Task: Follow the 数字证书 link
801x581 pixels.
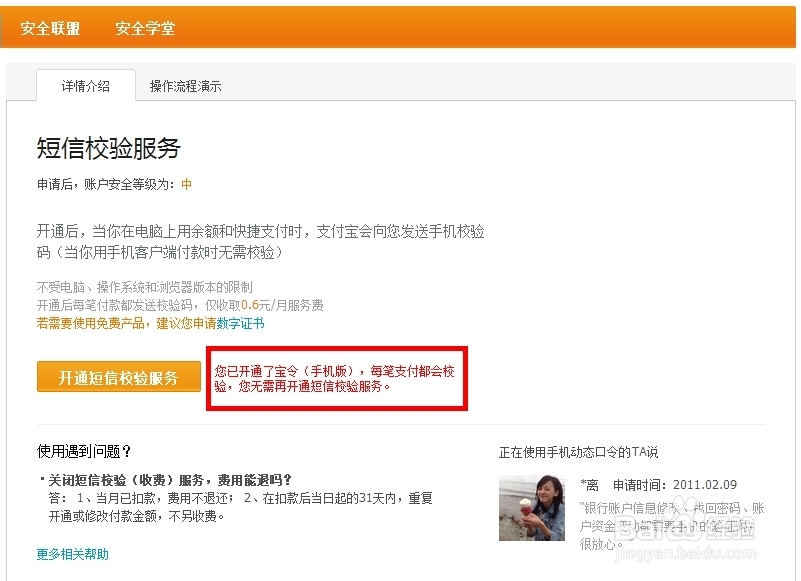Action: [x=241, y=323]
